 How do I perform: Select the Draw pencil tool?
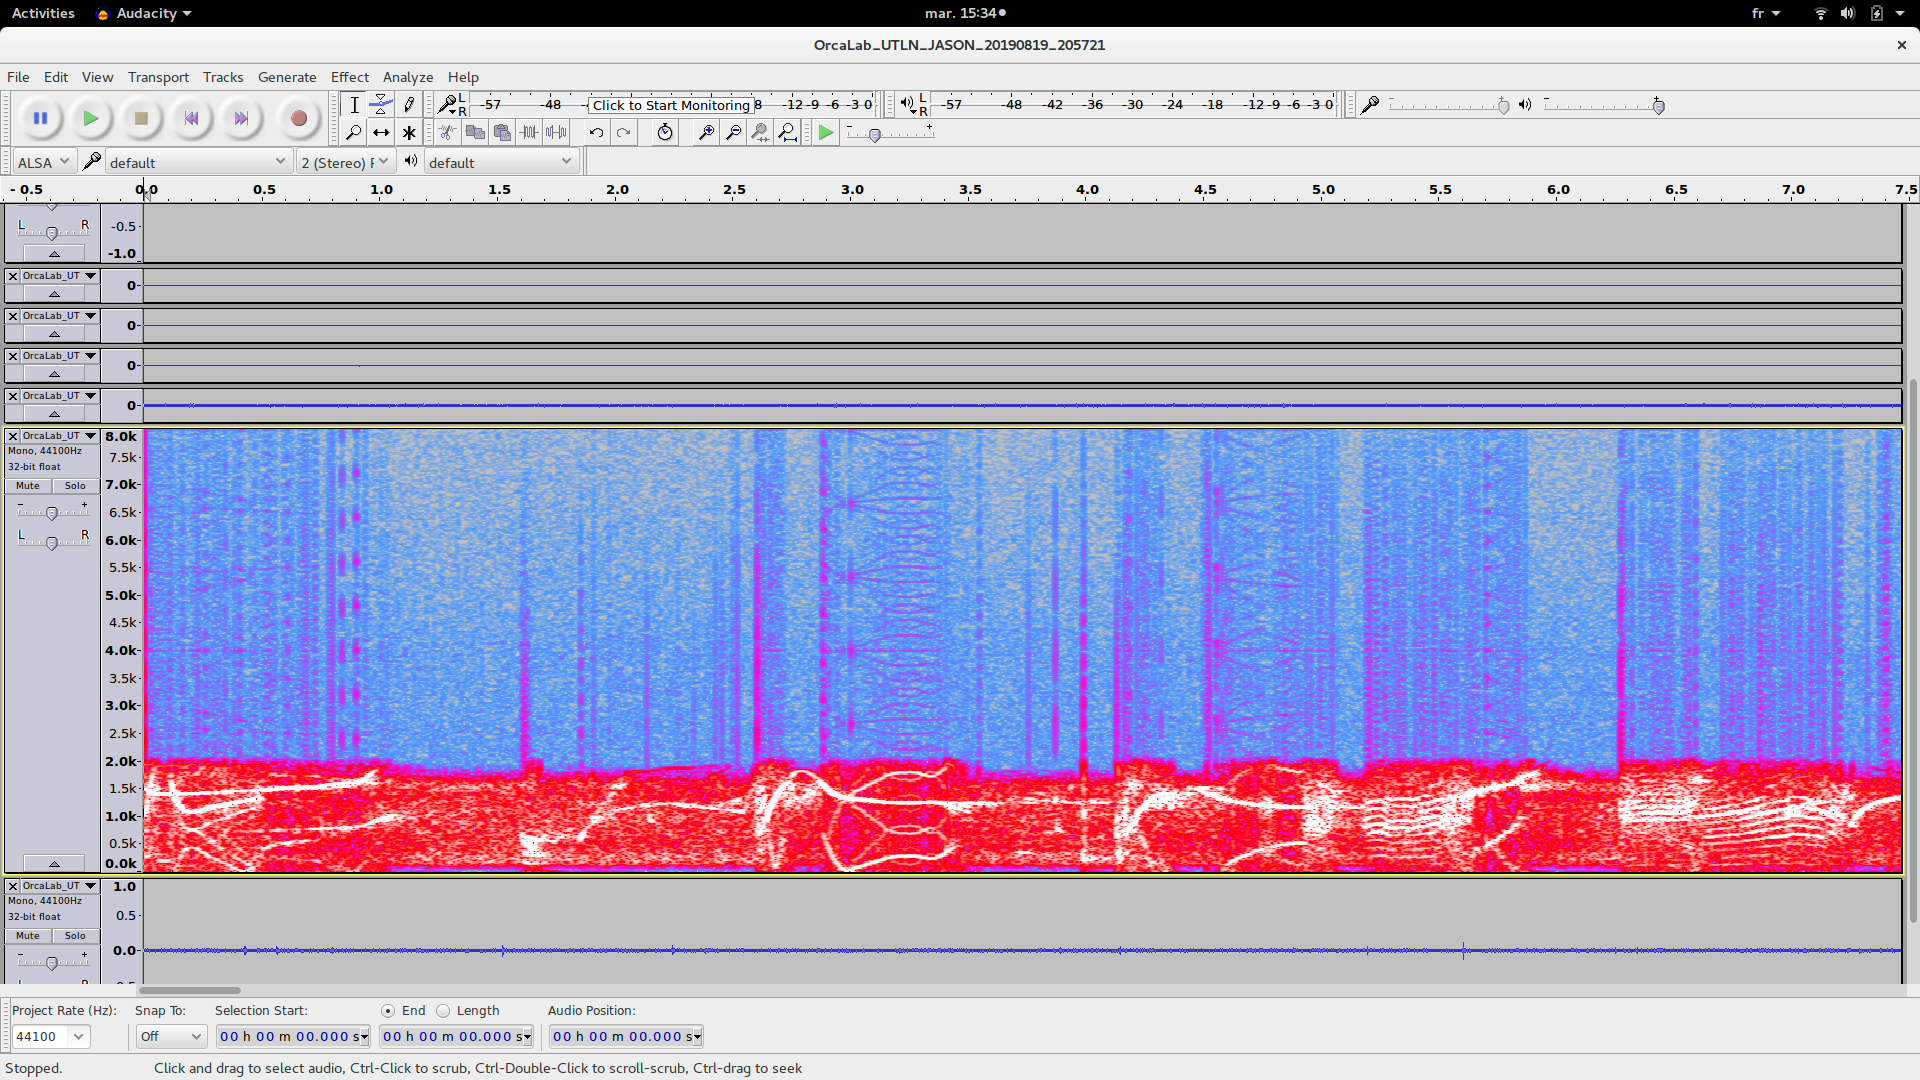(409, 104)
